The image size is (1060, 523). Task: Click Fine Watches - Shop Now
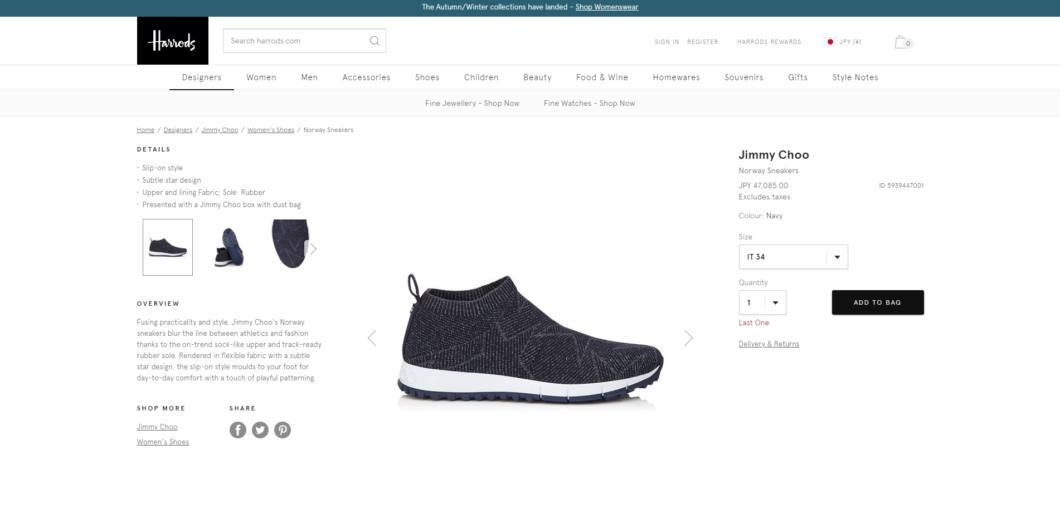(589, 103)
